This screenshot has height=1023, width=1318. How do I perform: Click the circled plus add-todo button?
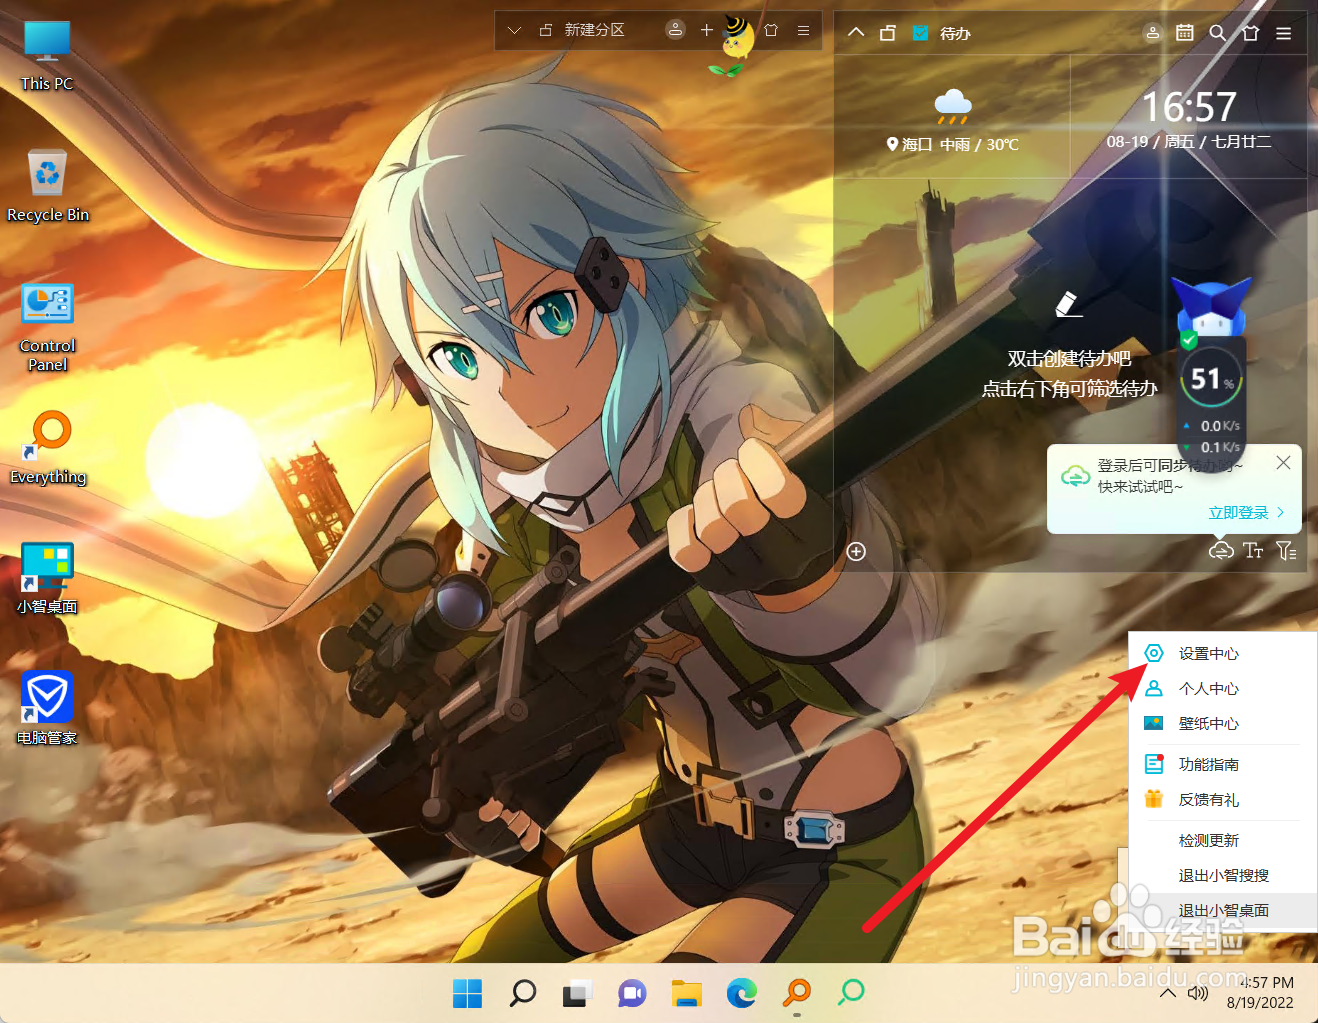856,551
